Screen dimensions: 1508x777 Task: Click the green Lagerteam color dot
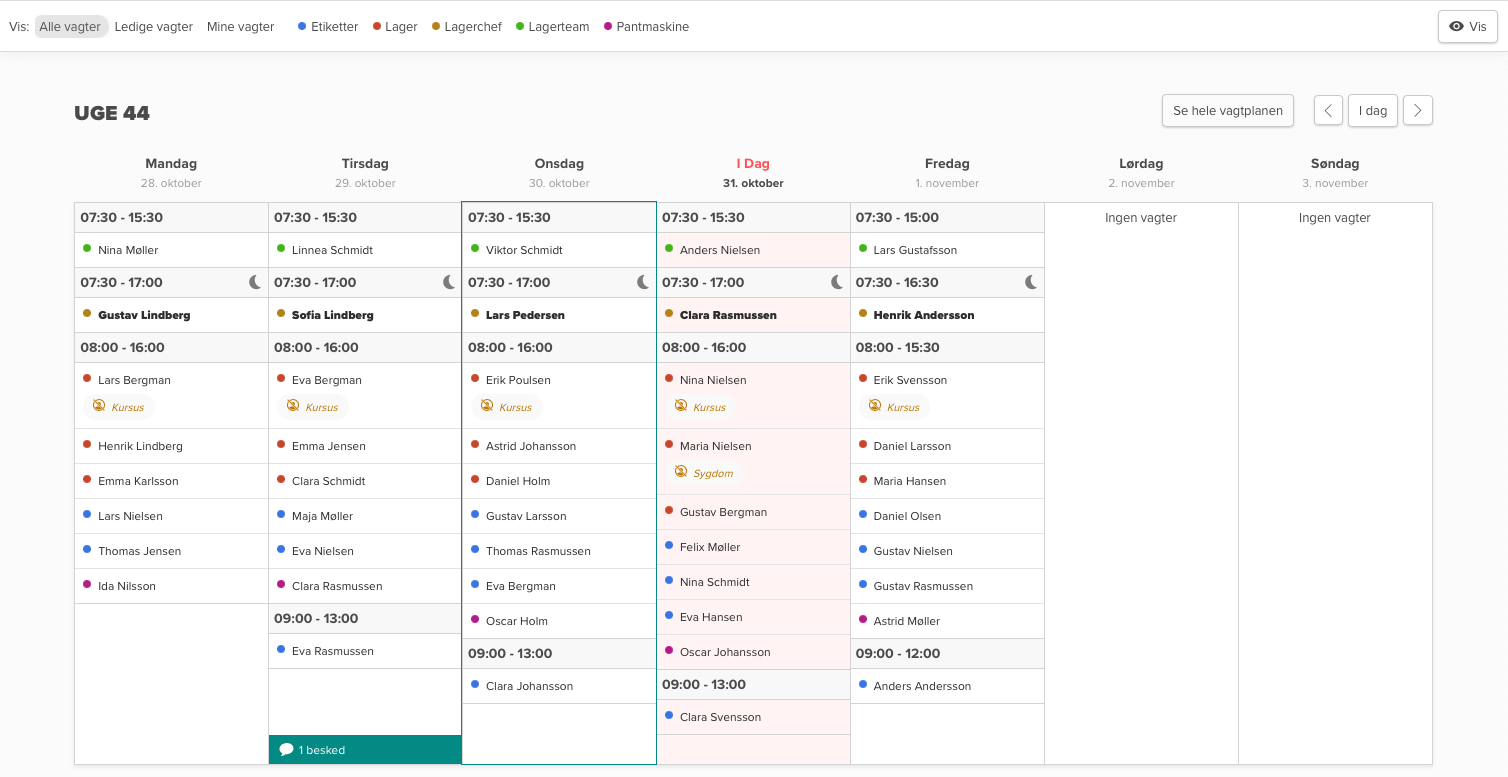pyautogui.click(x=520, y=27)
